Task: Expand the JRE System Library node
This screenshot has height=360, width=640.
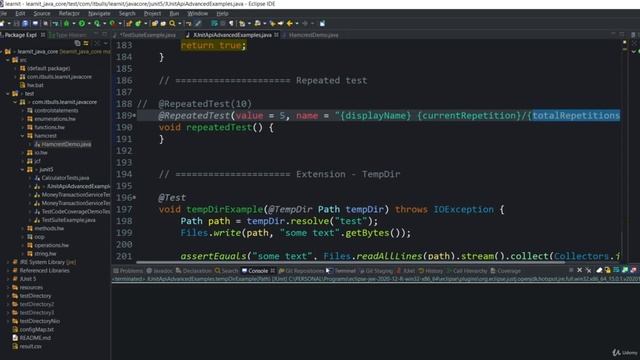Action: point(8,262)
